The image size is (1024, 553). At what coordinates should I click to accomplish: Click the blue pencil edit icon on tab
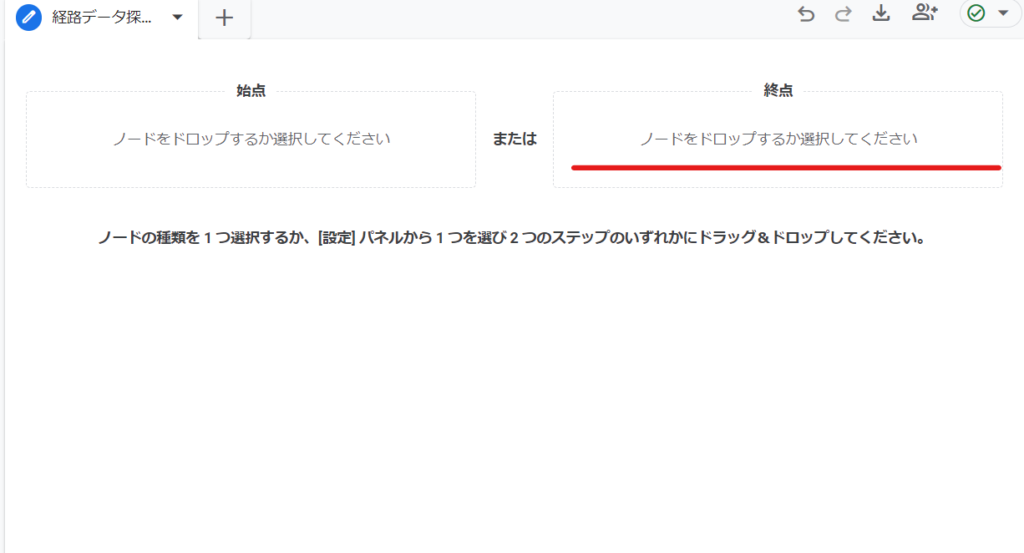click(x=29, y=18)
